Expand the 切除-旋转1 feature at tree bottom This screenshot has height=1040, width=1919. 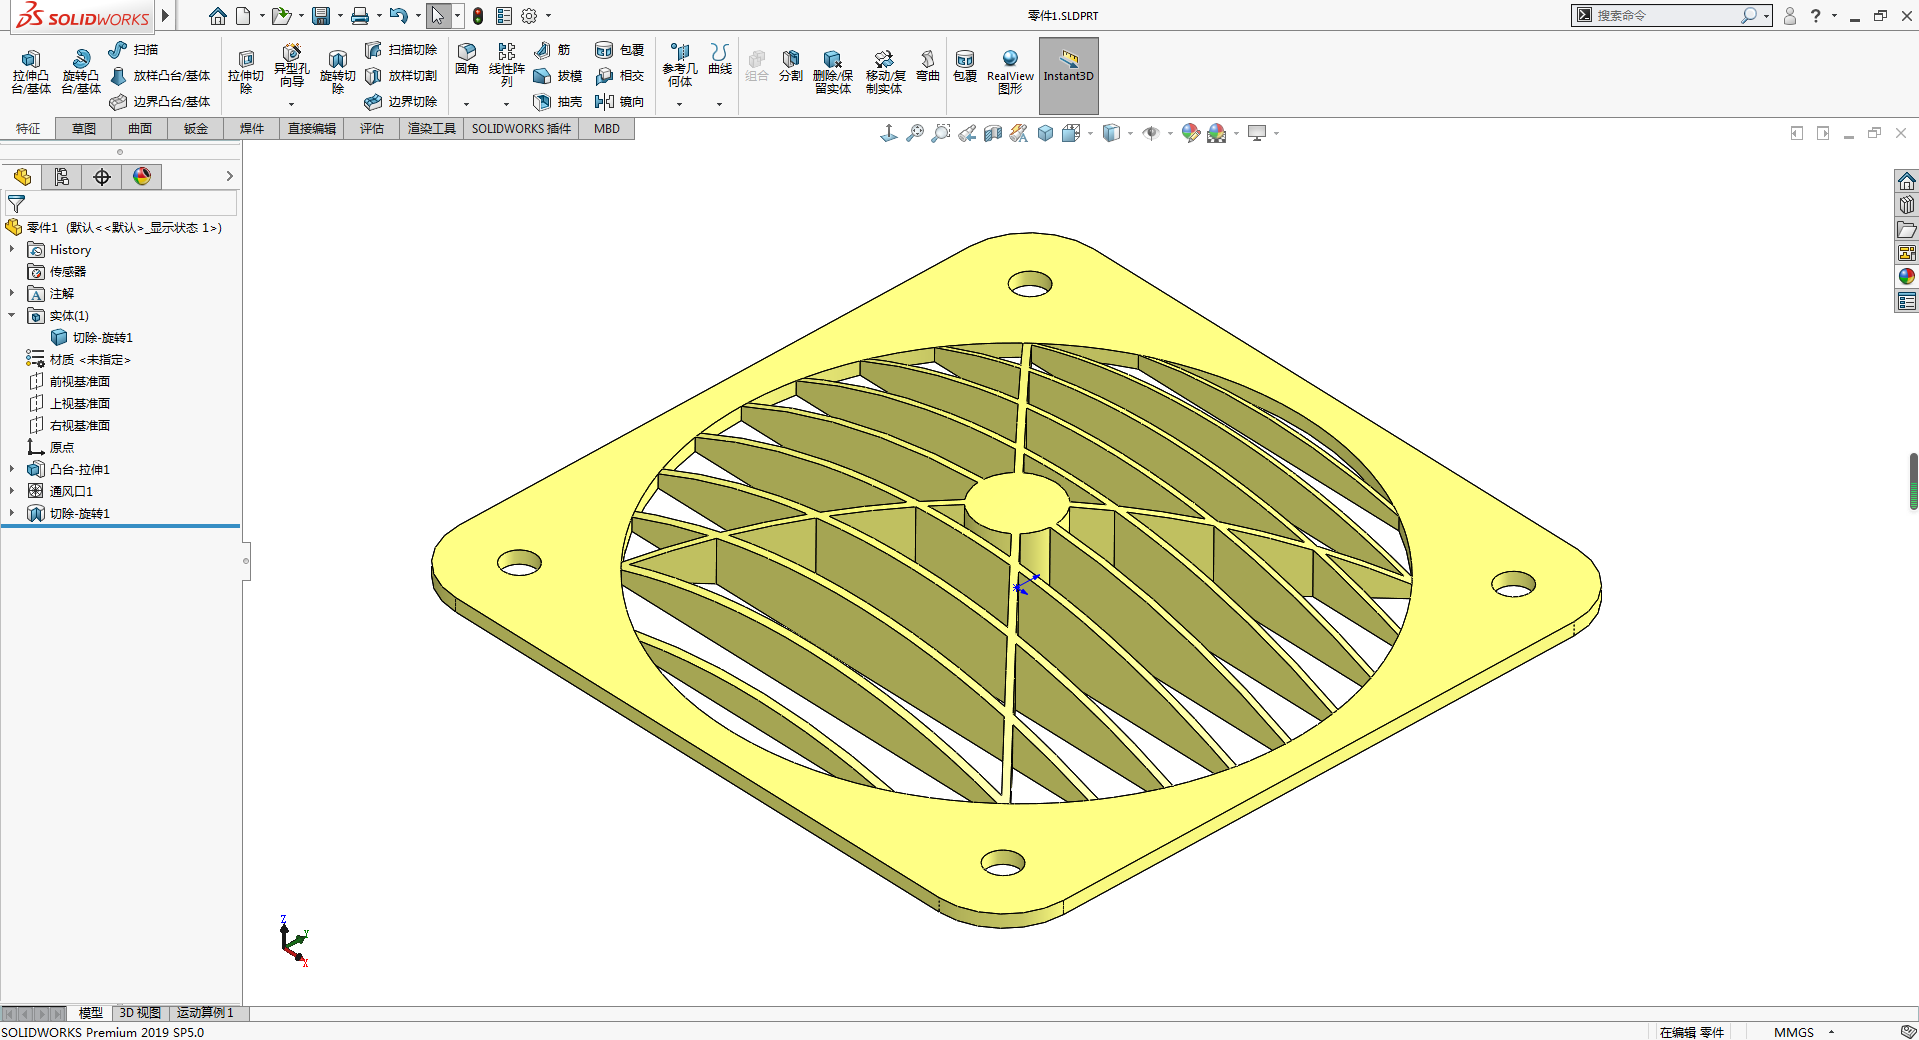12,513
